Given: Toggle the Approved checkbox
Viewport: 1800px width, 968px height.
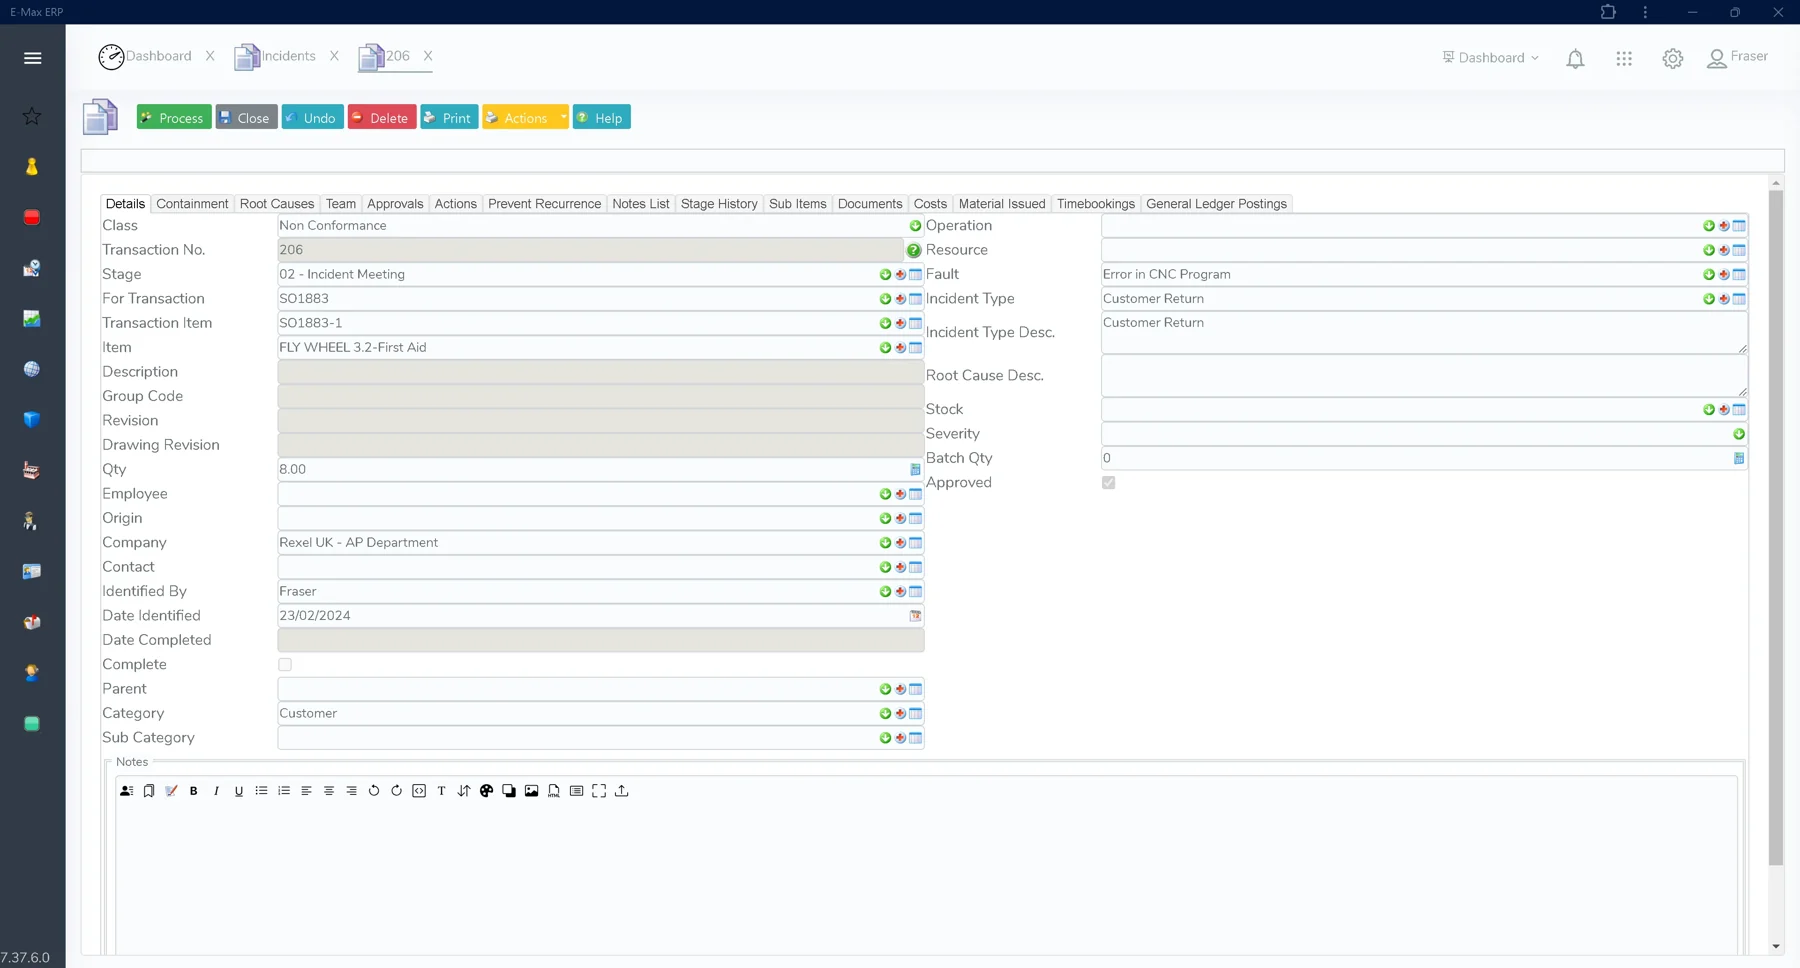Looking at the screenshot, I should click(x=1109, y=483).
